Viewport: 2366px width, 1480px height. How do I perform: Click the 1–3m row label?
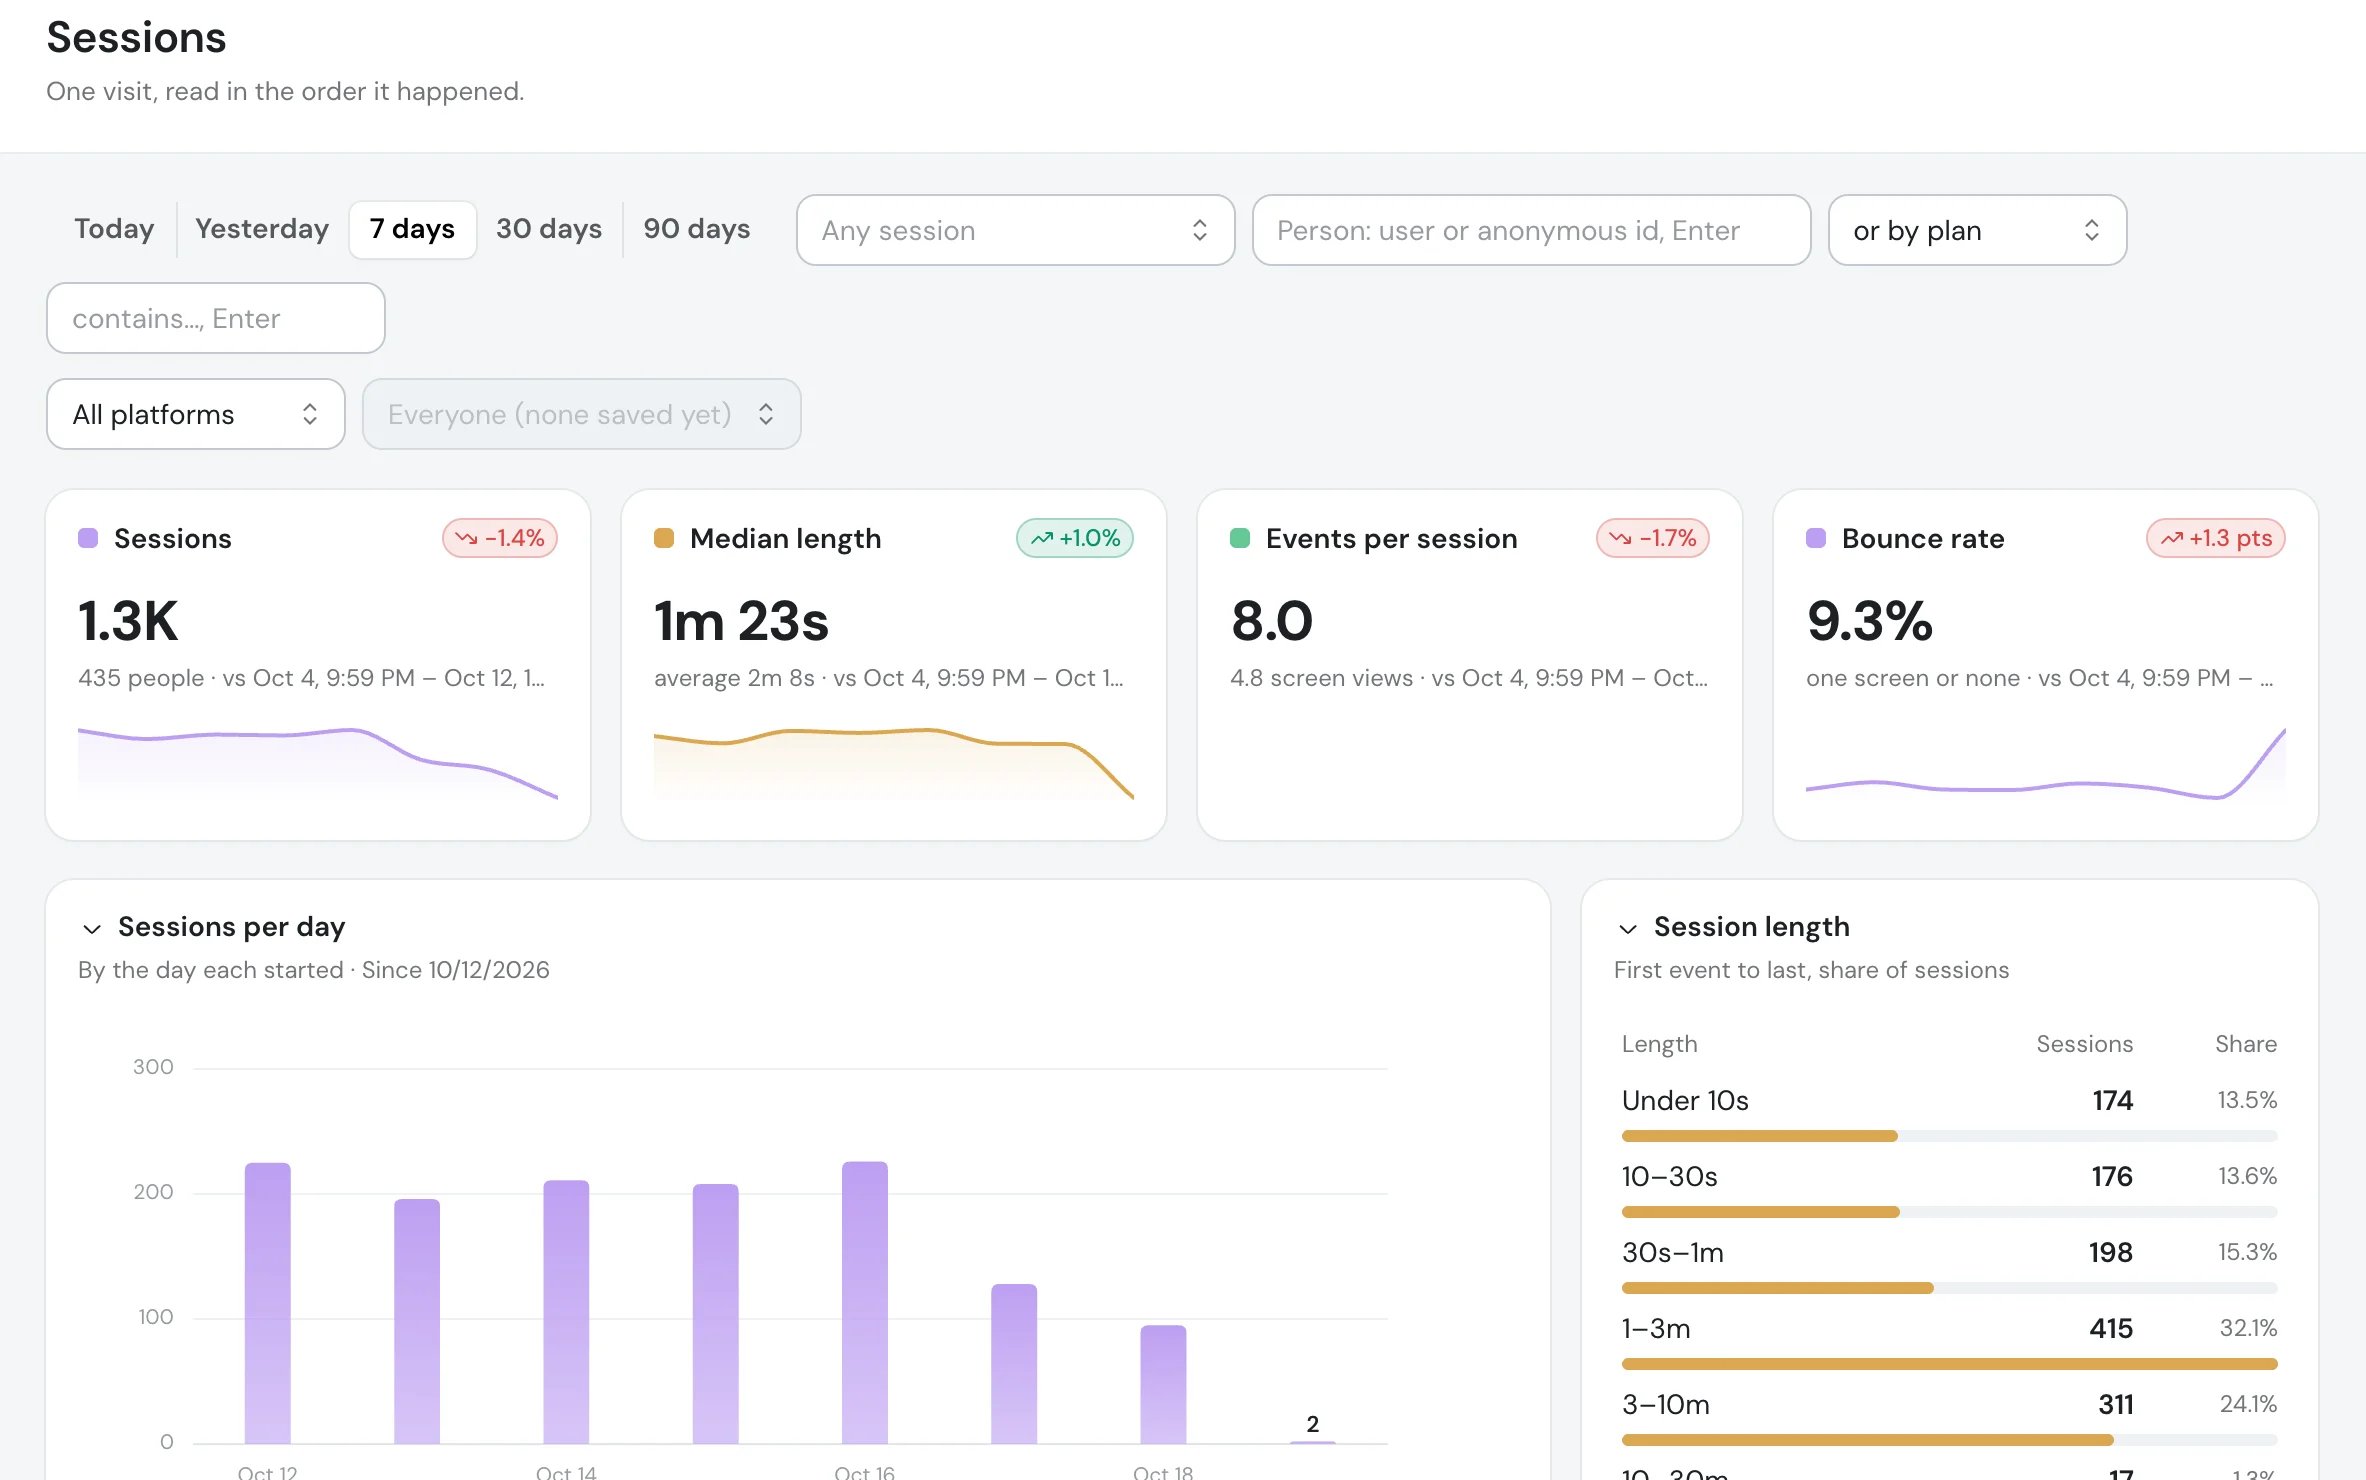click(x=1656, y=1328)
